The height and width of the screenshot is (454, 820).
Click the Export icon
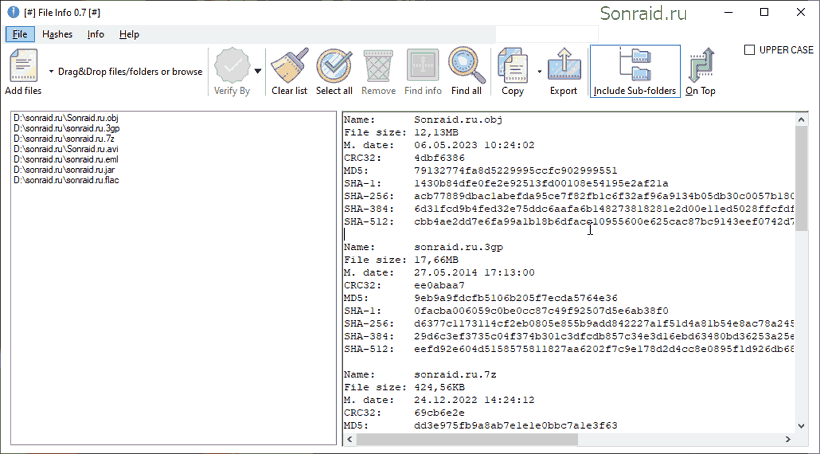click(564, 65)
